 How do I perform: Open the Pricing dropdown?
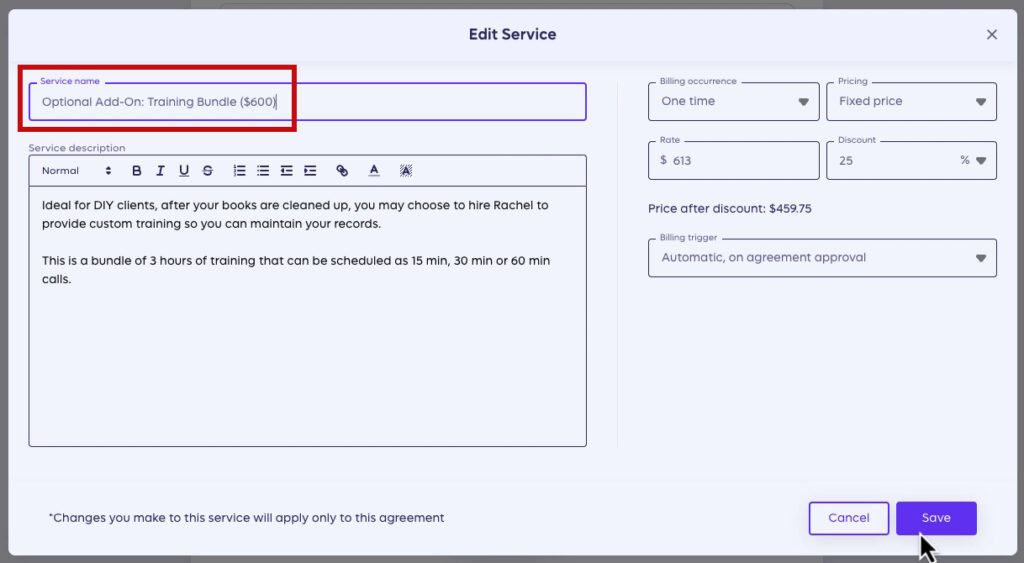click(x=911, y=101)
